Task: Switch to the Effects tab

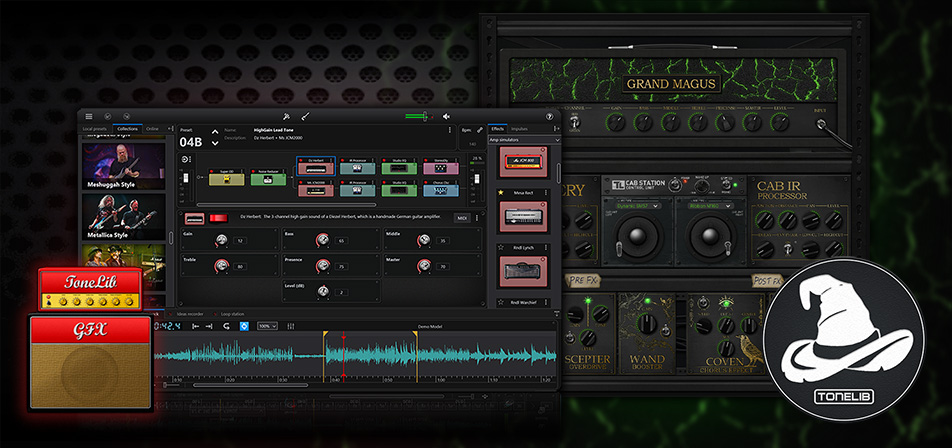Action: (498, 129)
